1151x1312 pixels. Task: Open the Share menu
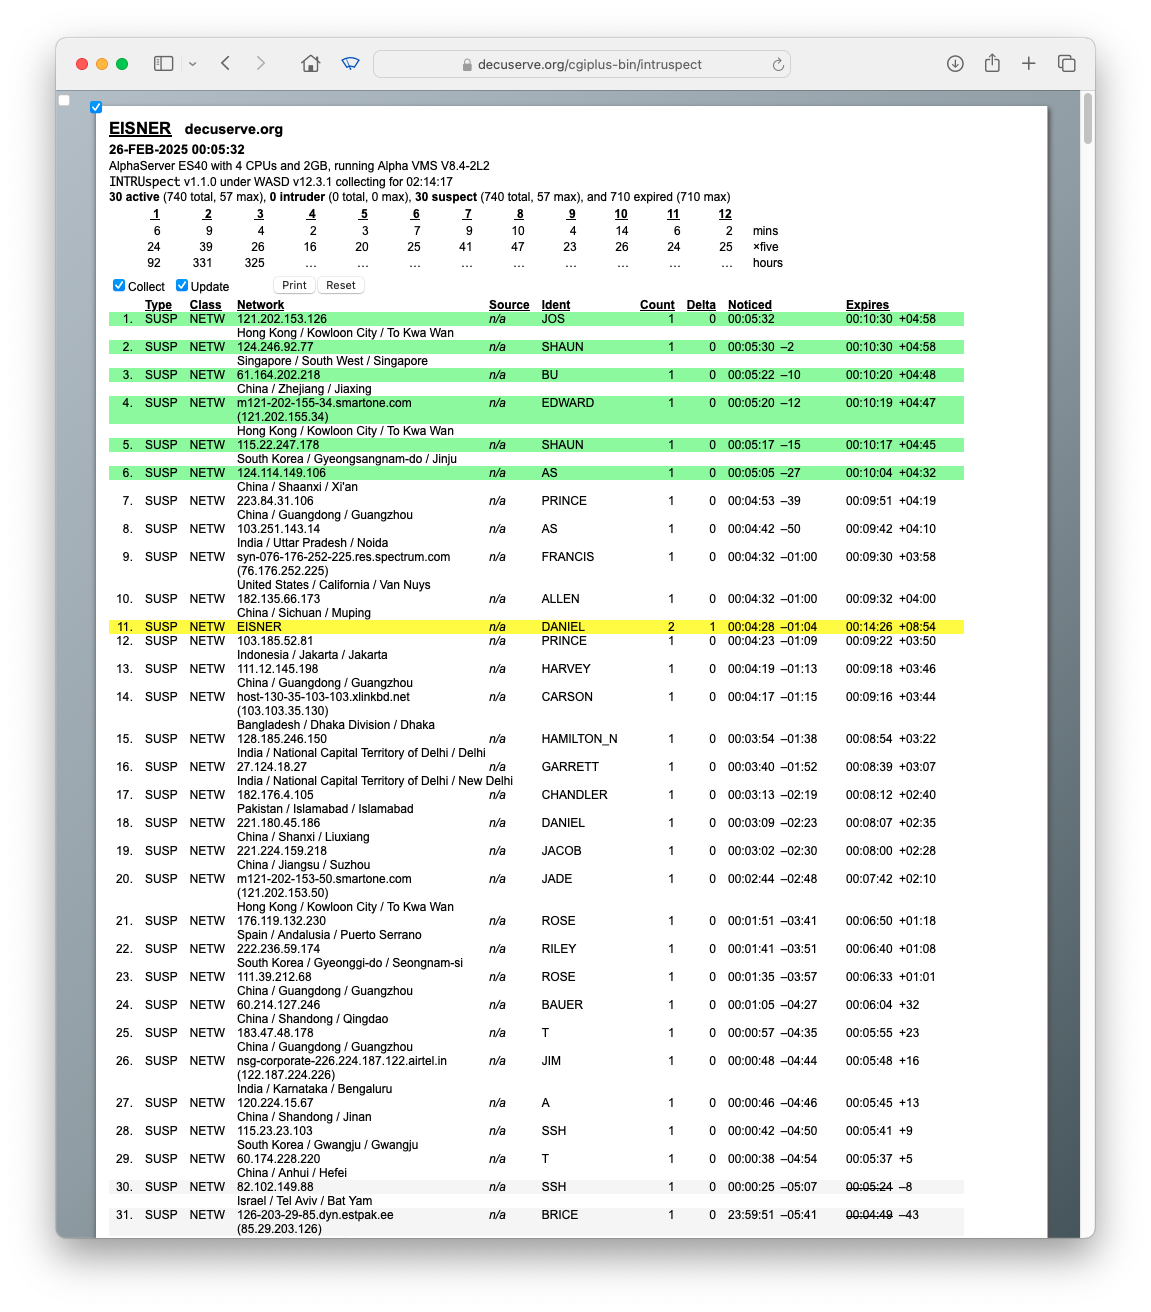(x=992, y=63)
